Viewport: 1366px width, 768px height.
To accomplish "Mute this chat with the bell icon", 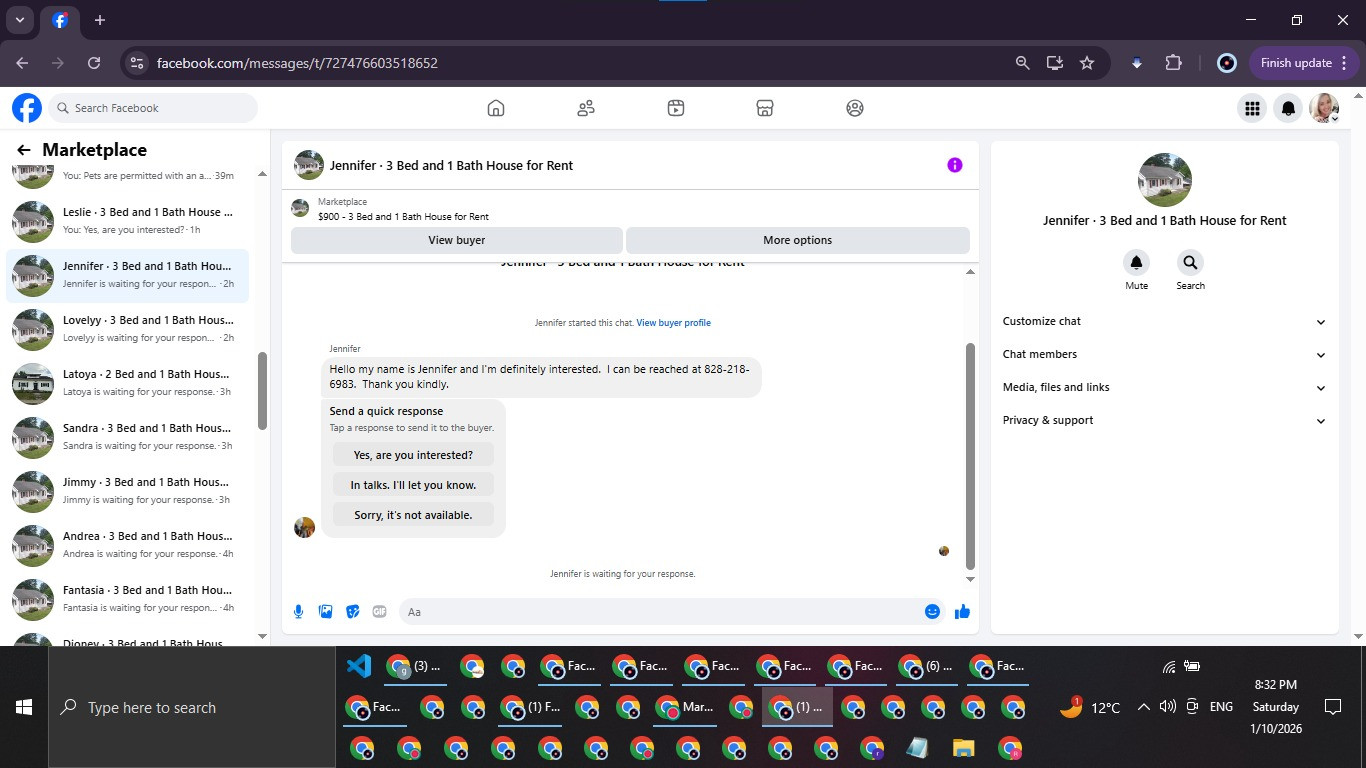I will coord(1136,263).
